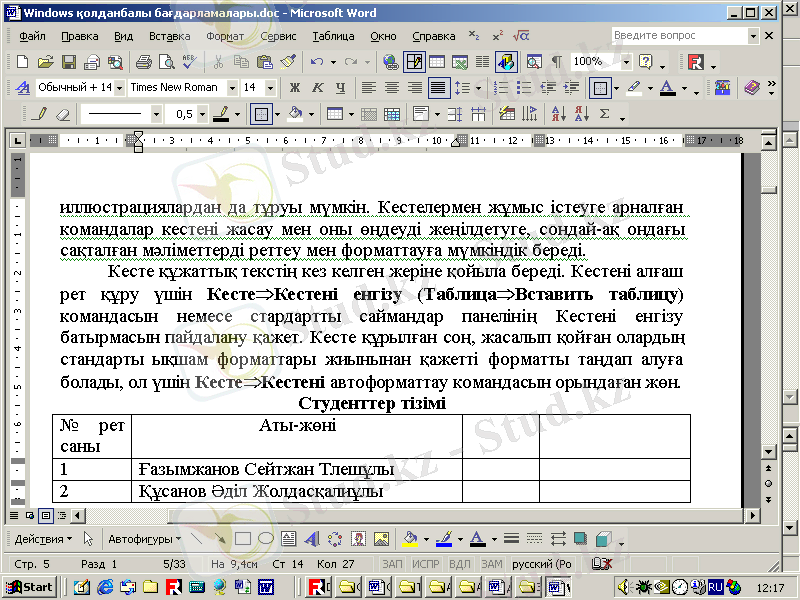Toggle justified text alignment

coord(437,88)
